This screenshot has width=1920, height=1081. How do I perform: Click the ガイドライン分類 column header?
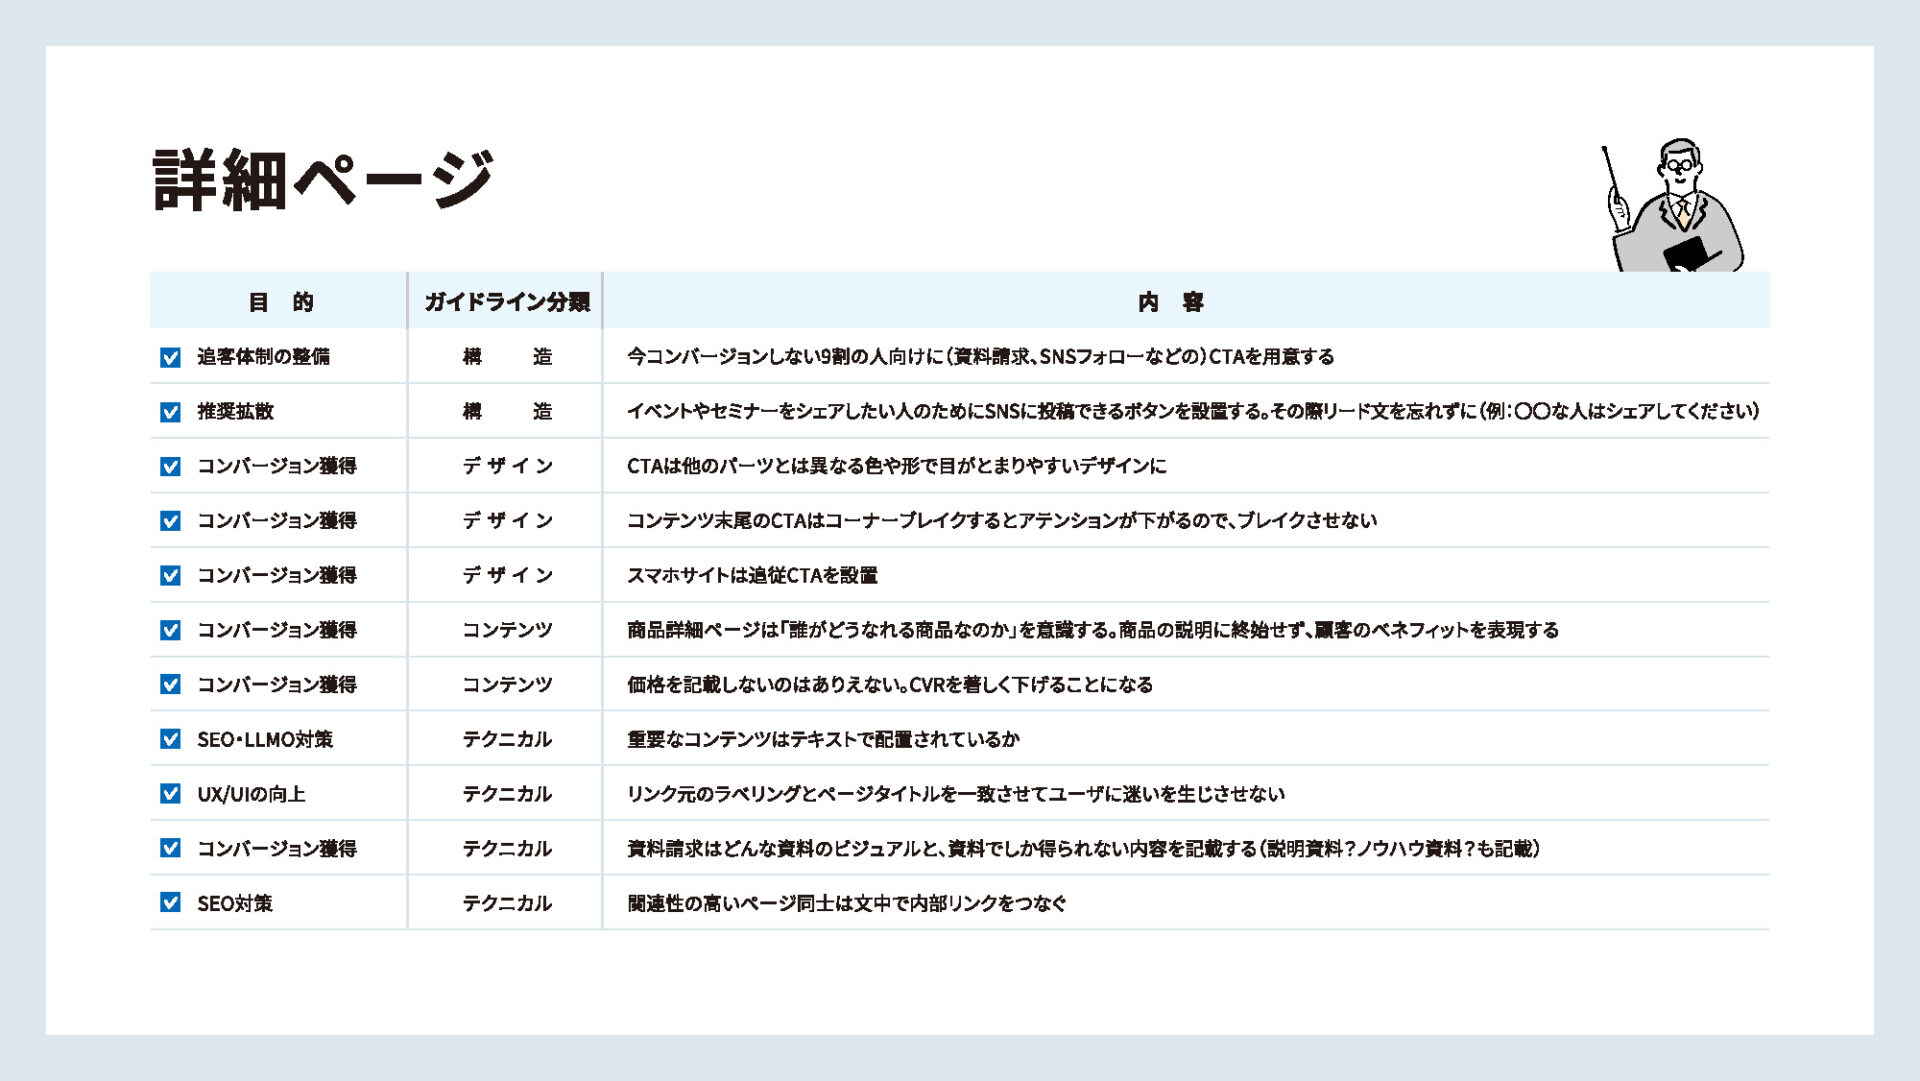coord(507,302)
